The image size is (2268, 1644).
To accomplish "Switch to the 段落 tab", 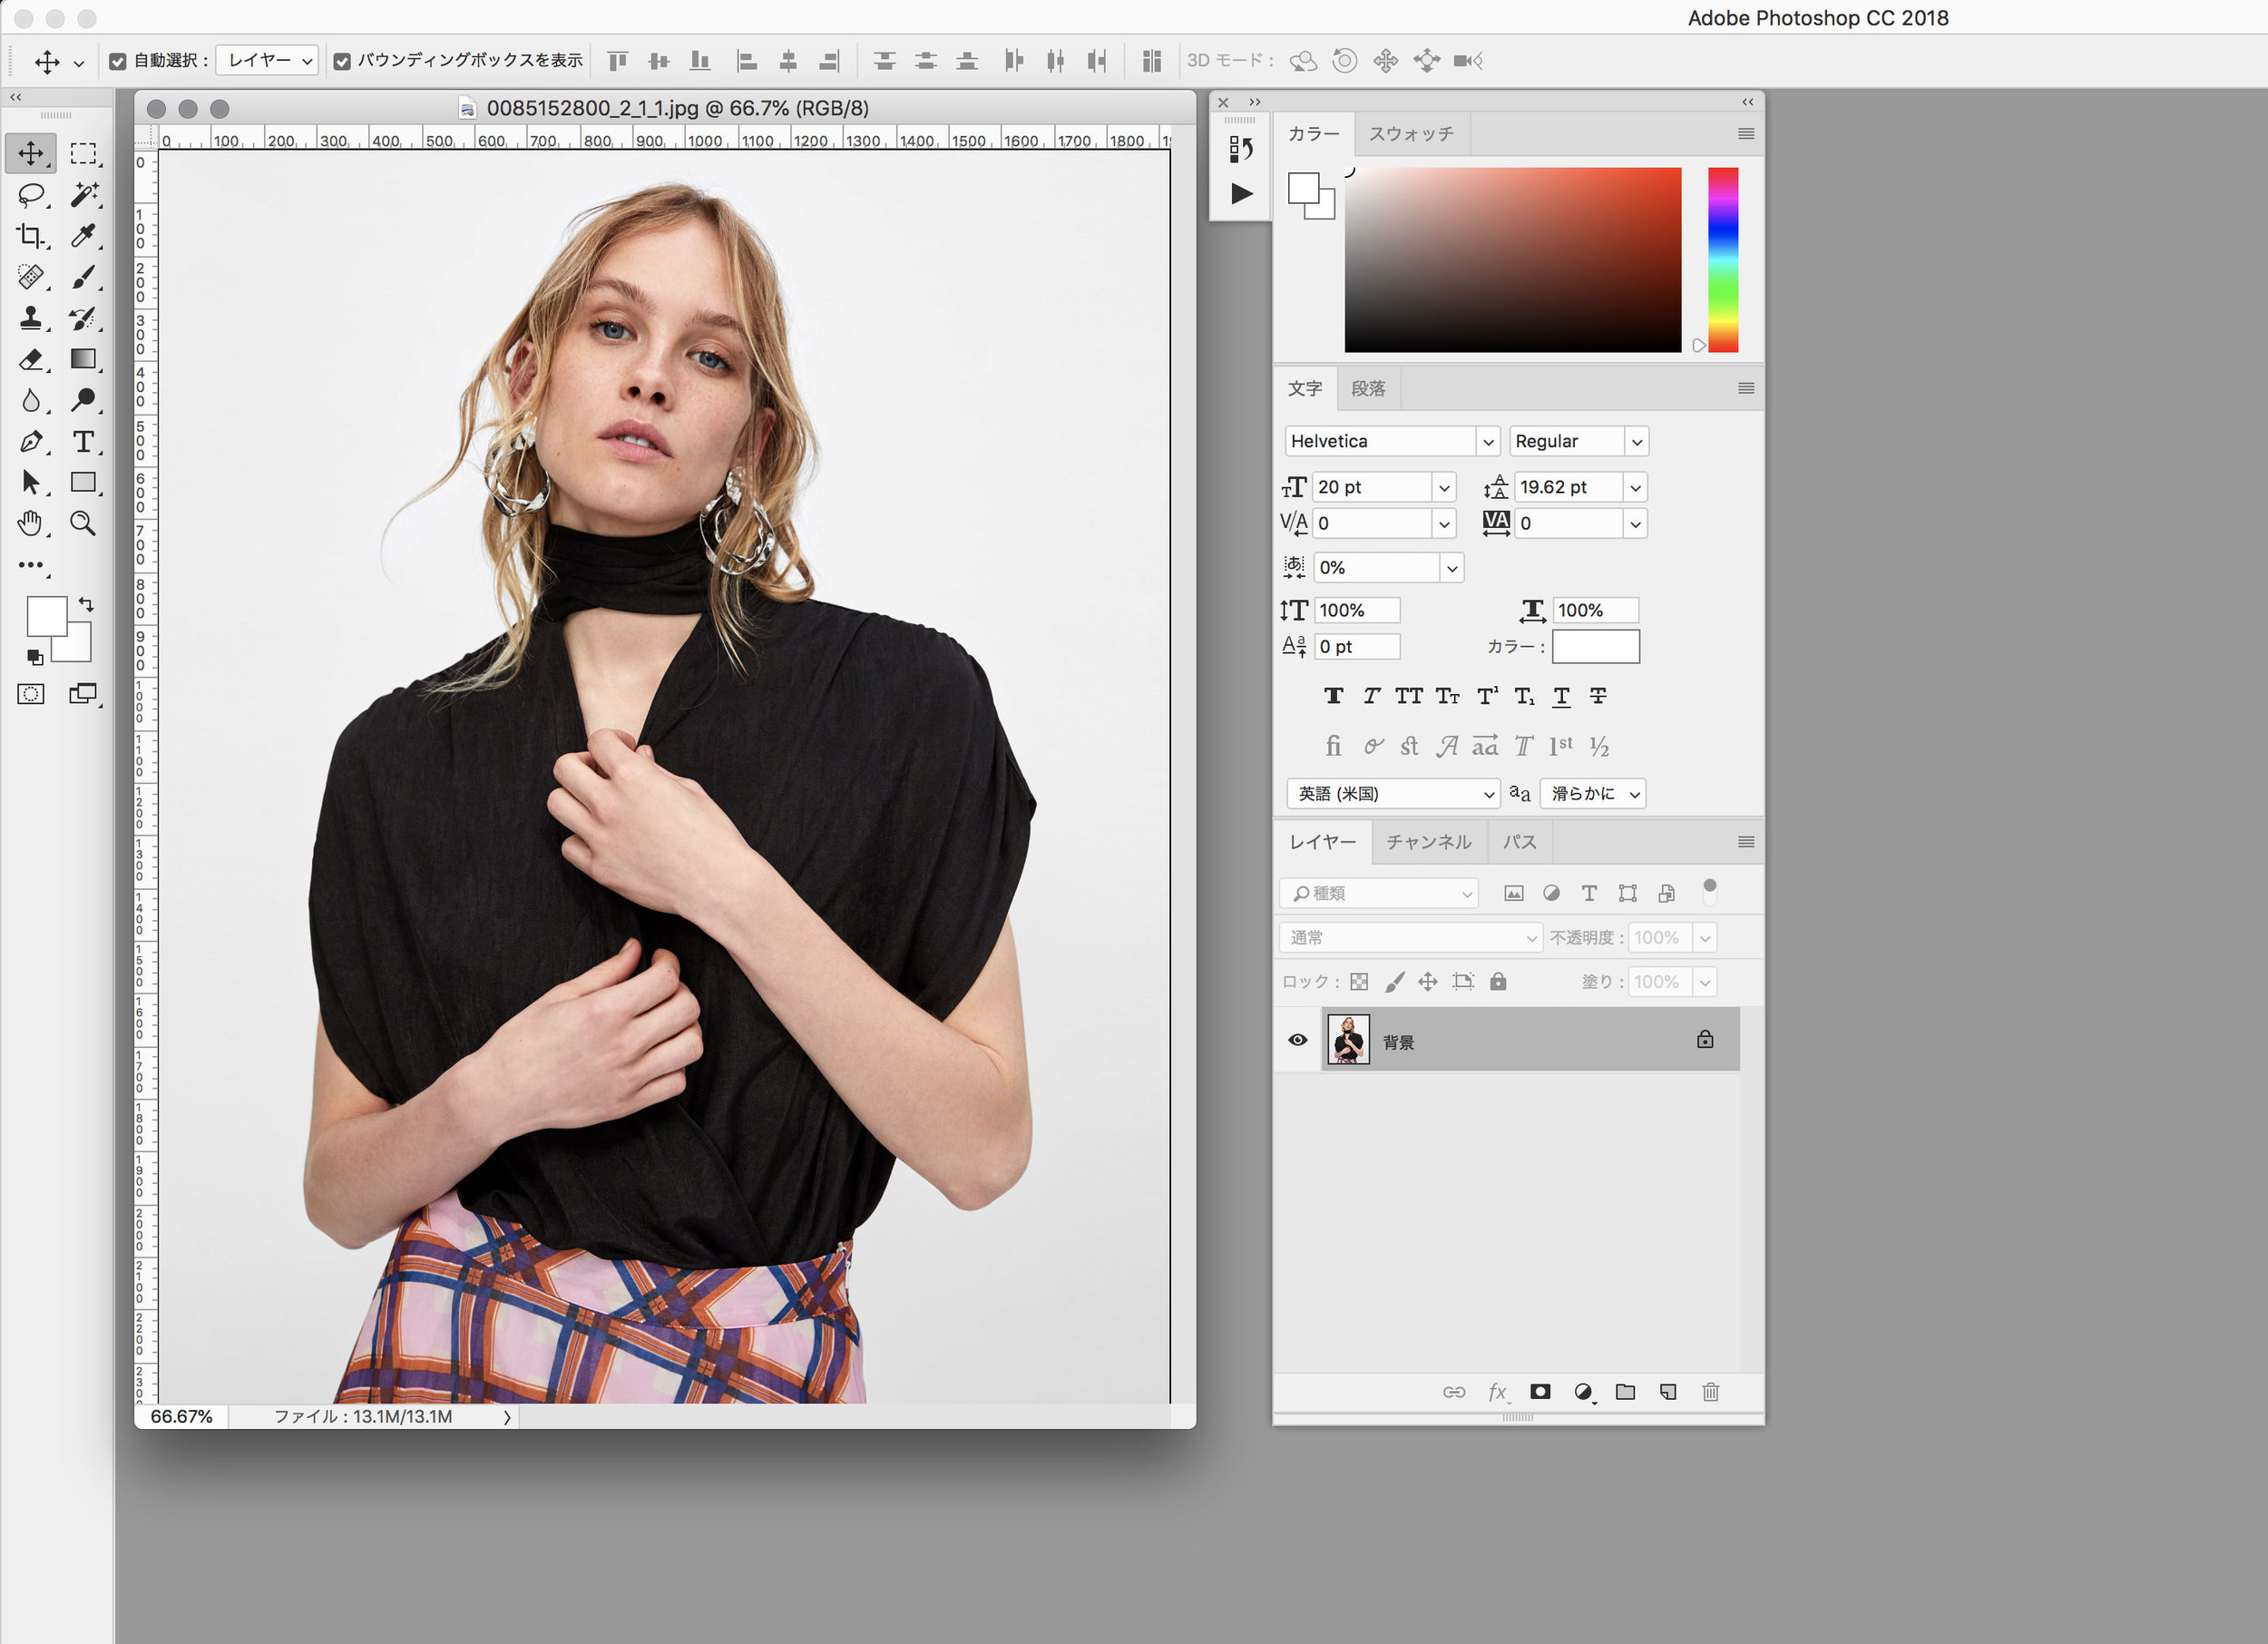I will [x=1368, y=388].
